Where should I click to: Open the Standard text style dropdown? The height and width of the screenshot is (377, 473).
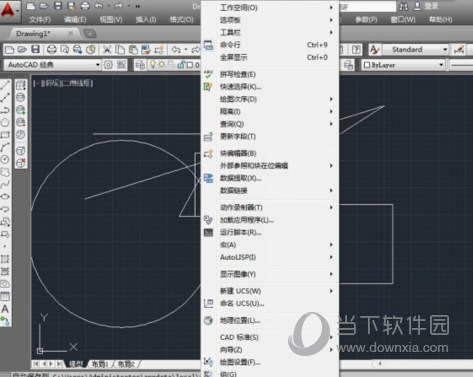[416, 50]
